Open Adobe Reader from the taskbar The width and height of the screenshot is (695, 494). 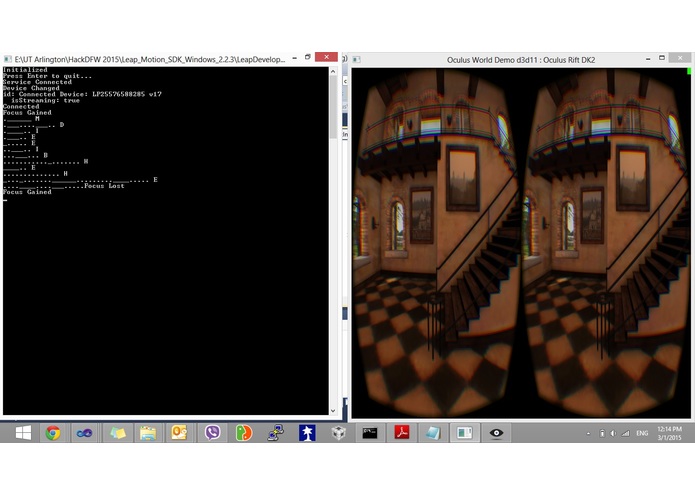click(402, 432)
